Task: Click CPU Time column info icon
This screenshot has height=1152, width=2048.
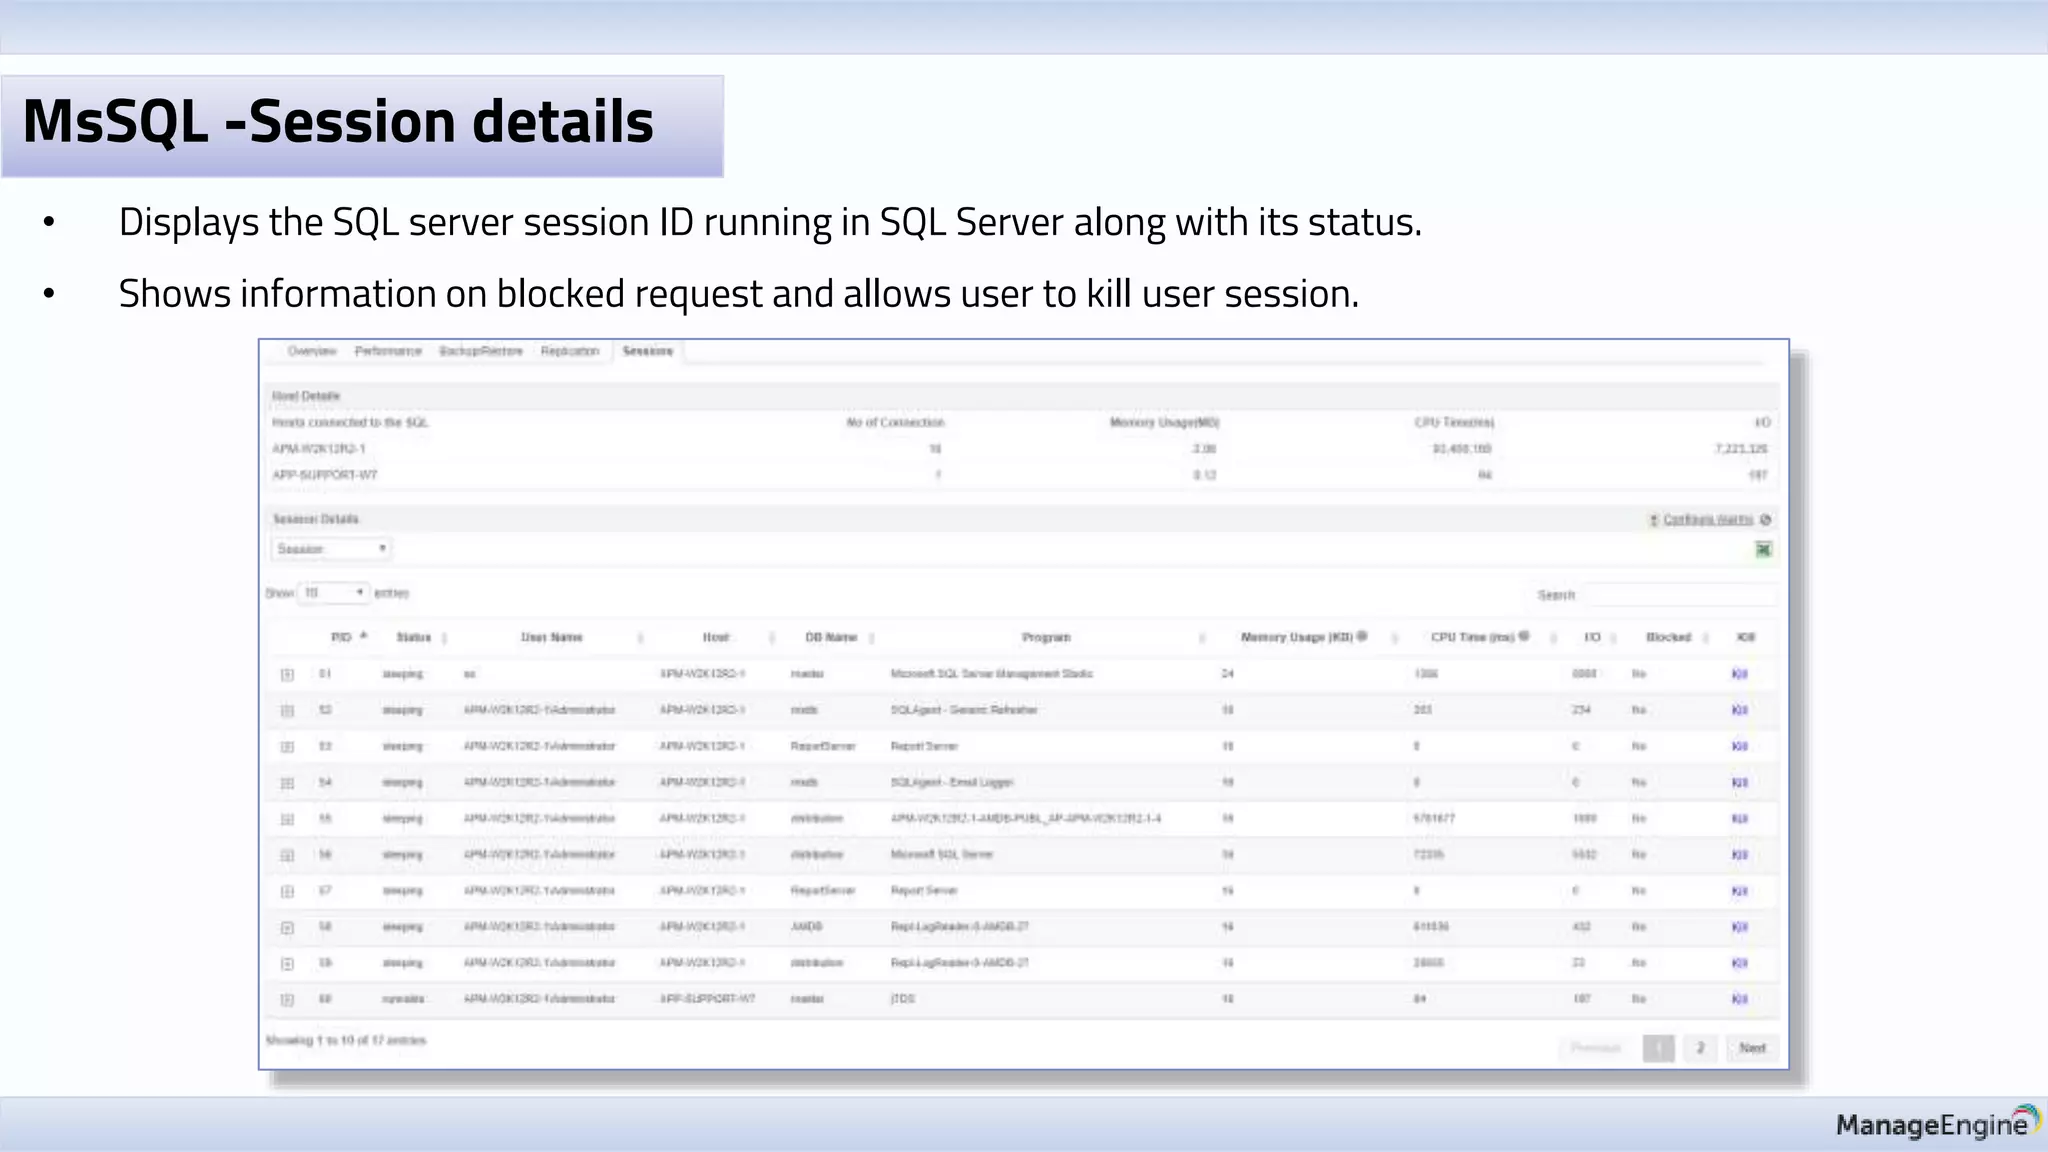Action: (x=1524, y=636)
